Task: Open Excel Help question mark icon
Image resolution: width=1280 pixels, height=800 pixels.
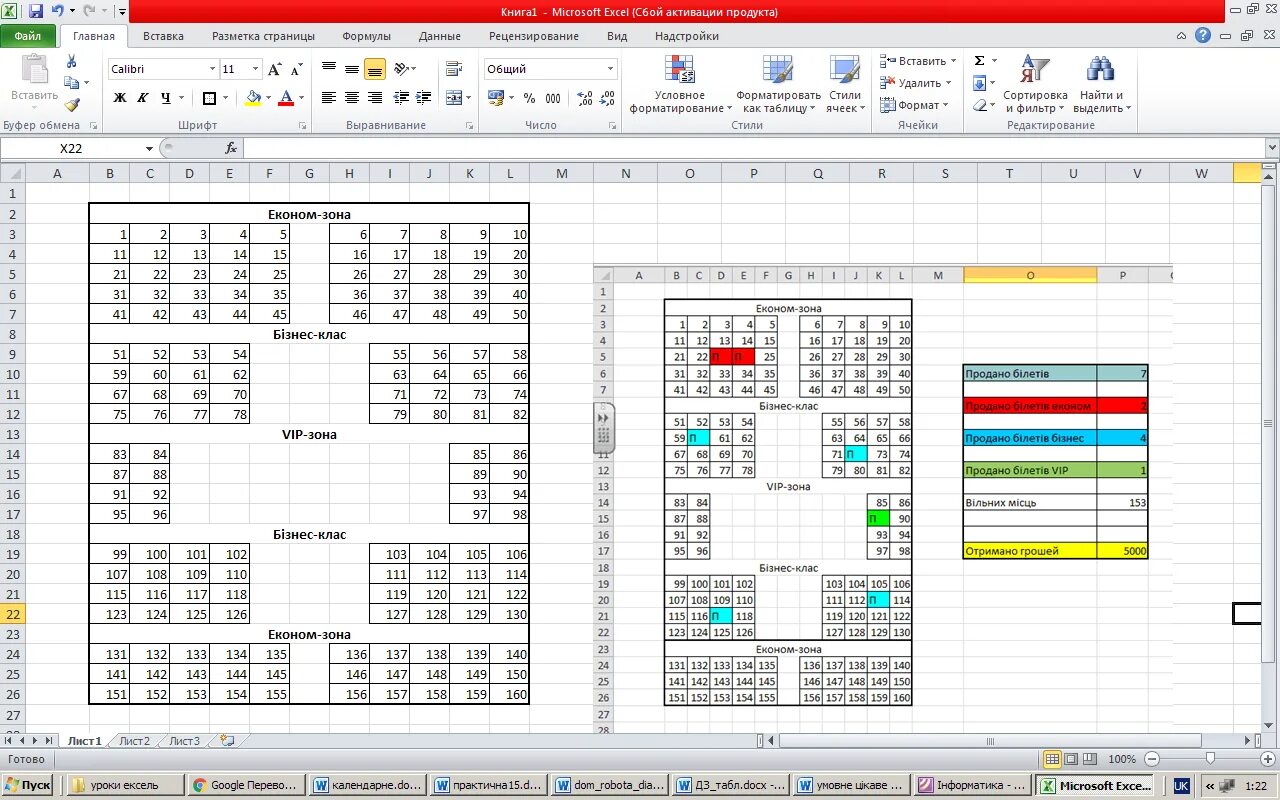Action: coord(1203,35)
